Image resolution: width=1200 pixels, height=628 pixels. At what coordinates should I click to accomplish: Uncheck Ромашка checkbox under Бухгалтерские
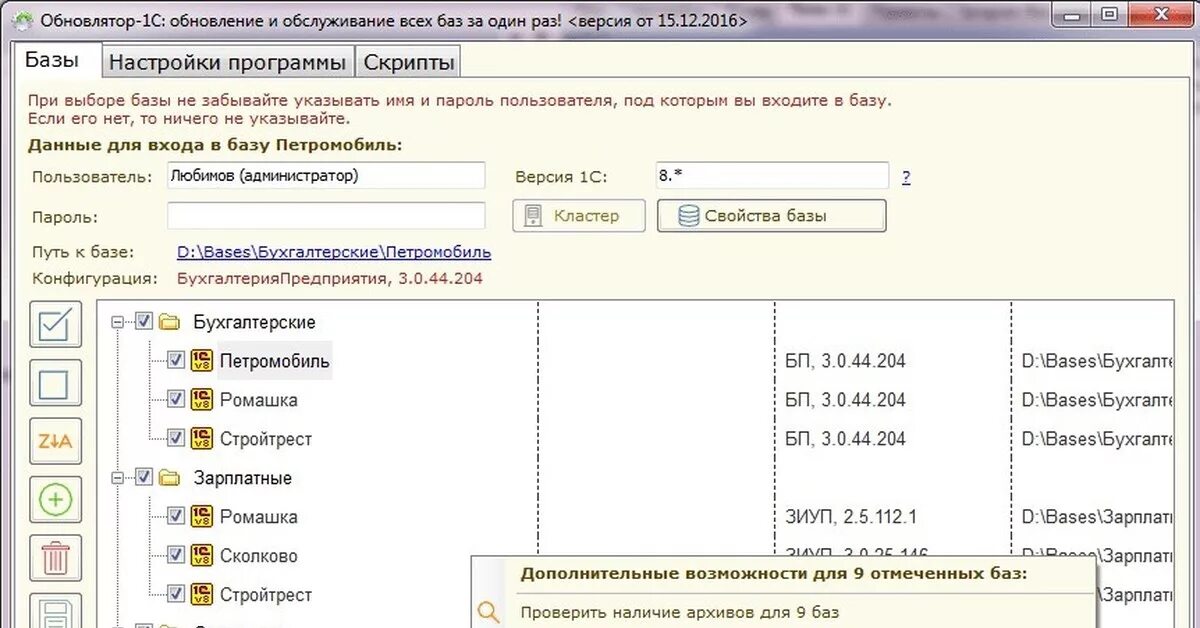click(x=175, y=399)
